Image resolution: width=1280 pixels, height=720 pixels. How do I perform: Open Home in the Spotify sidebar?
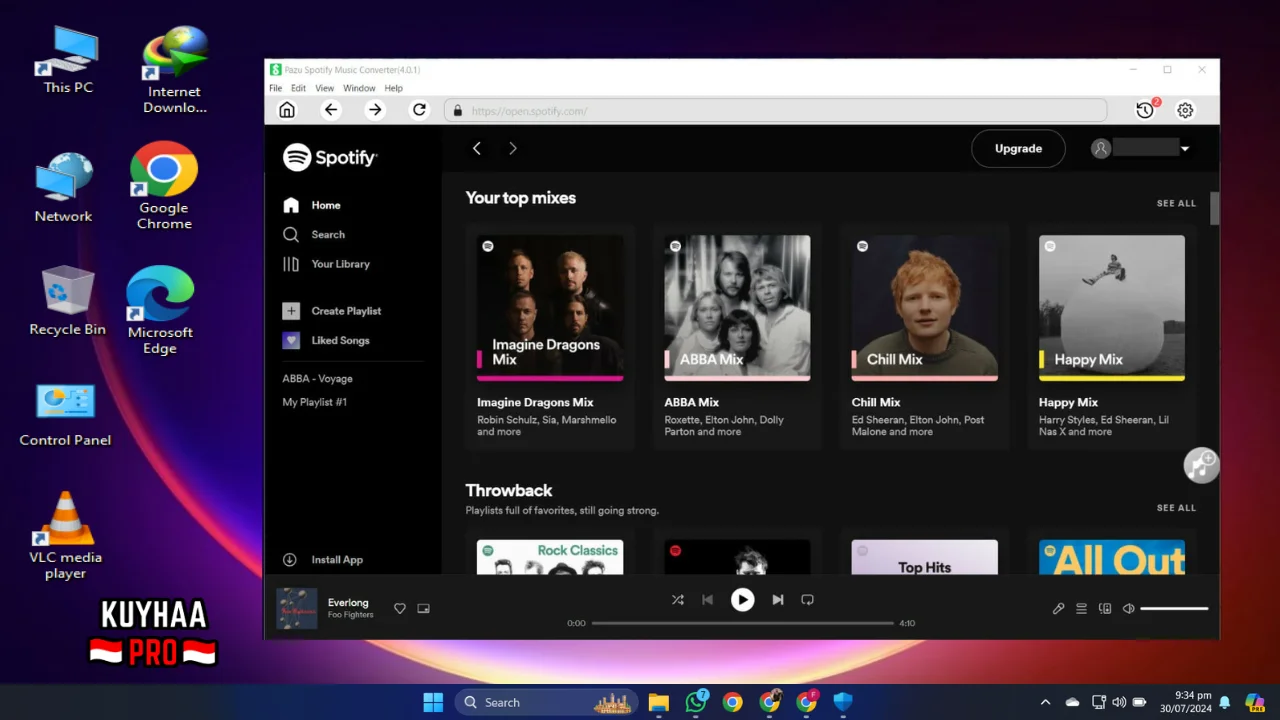click(313, 205)
